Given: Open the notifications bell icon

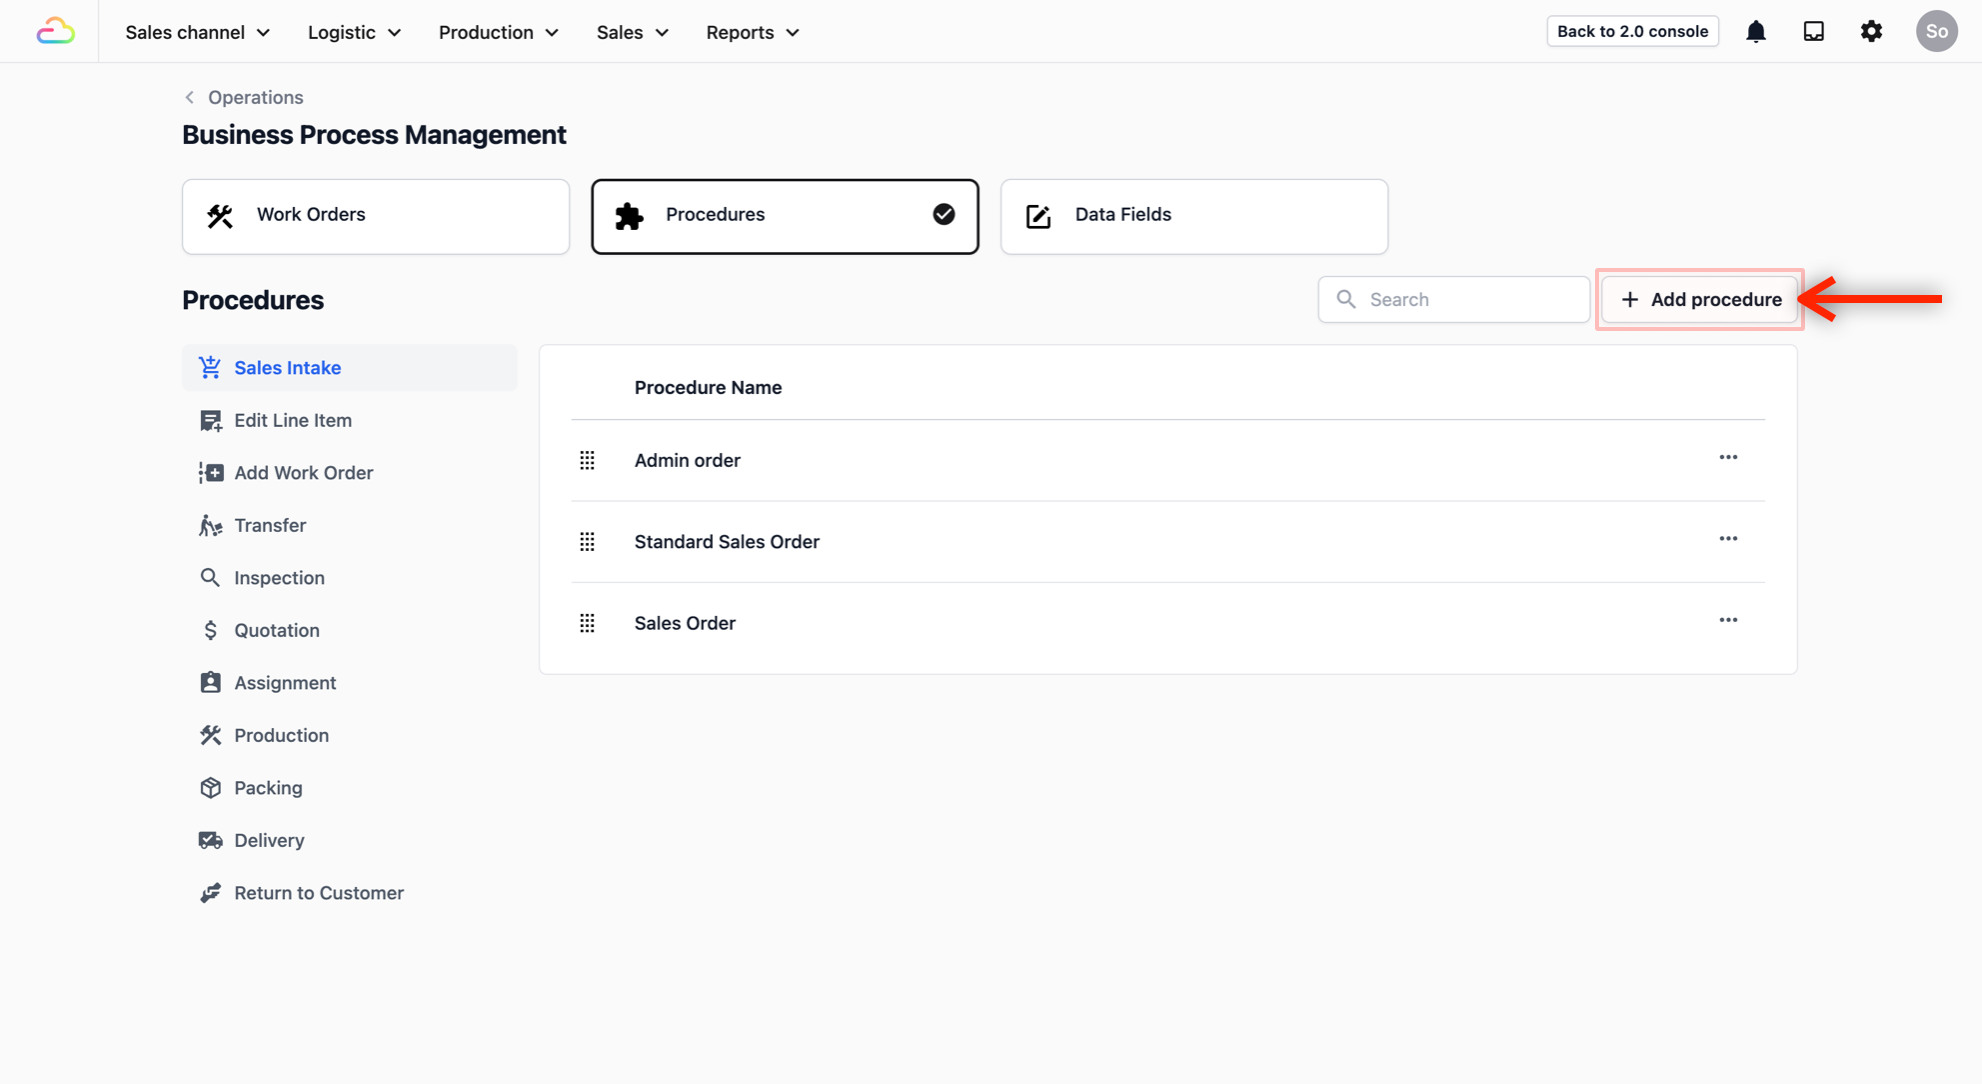Looking at the screenshot, I should pyautogui.click(x=1756, y=32).
